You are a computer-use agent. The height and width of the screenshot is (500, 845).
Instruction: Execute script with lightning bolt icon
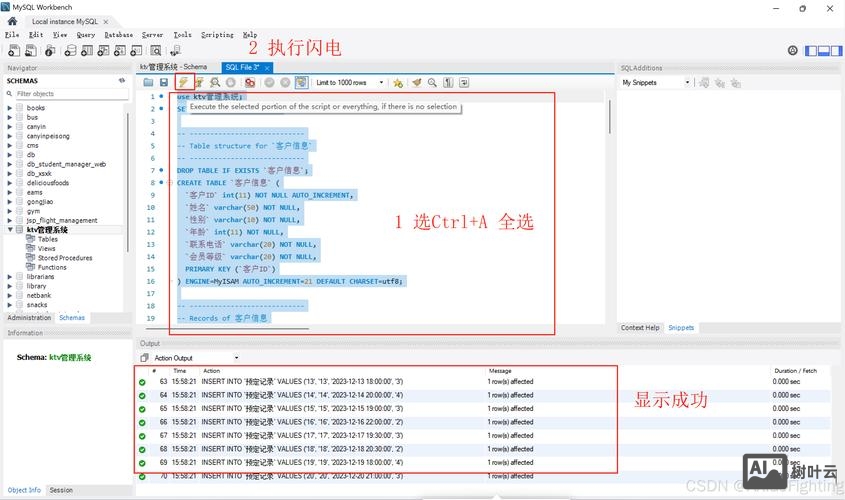183,82
